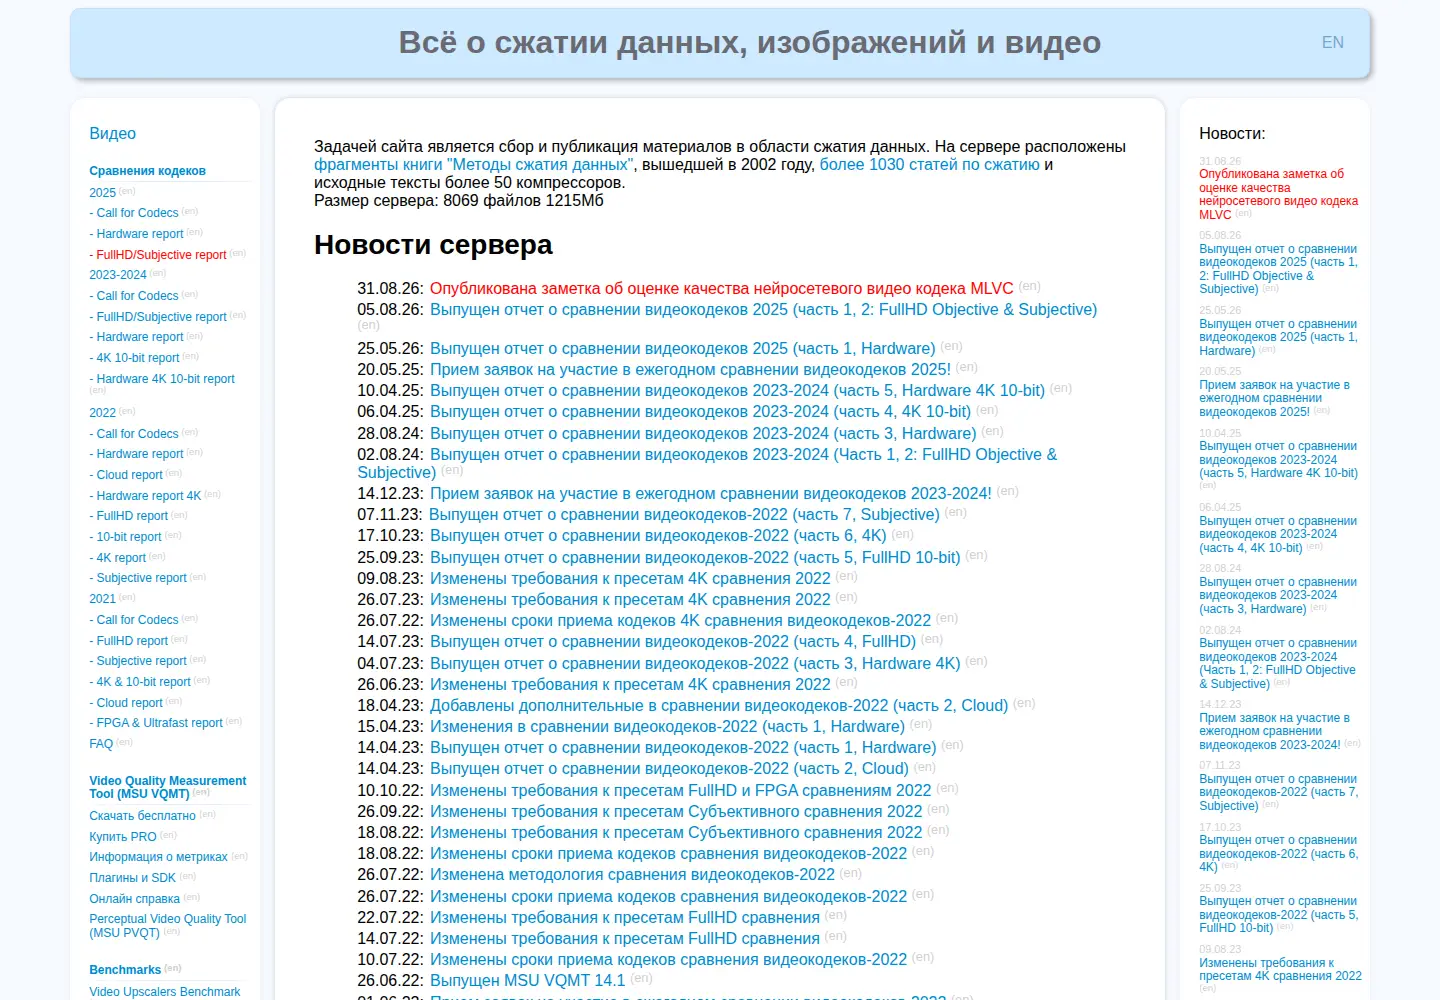Open Новости sidebar item dated 14.12.23

coord(1274,731)
